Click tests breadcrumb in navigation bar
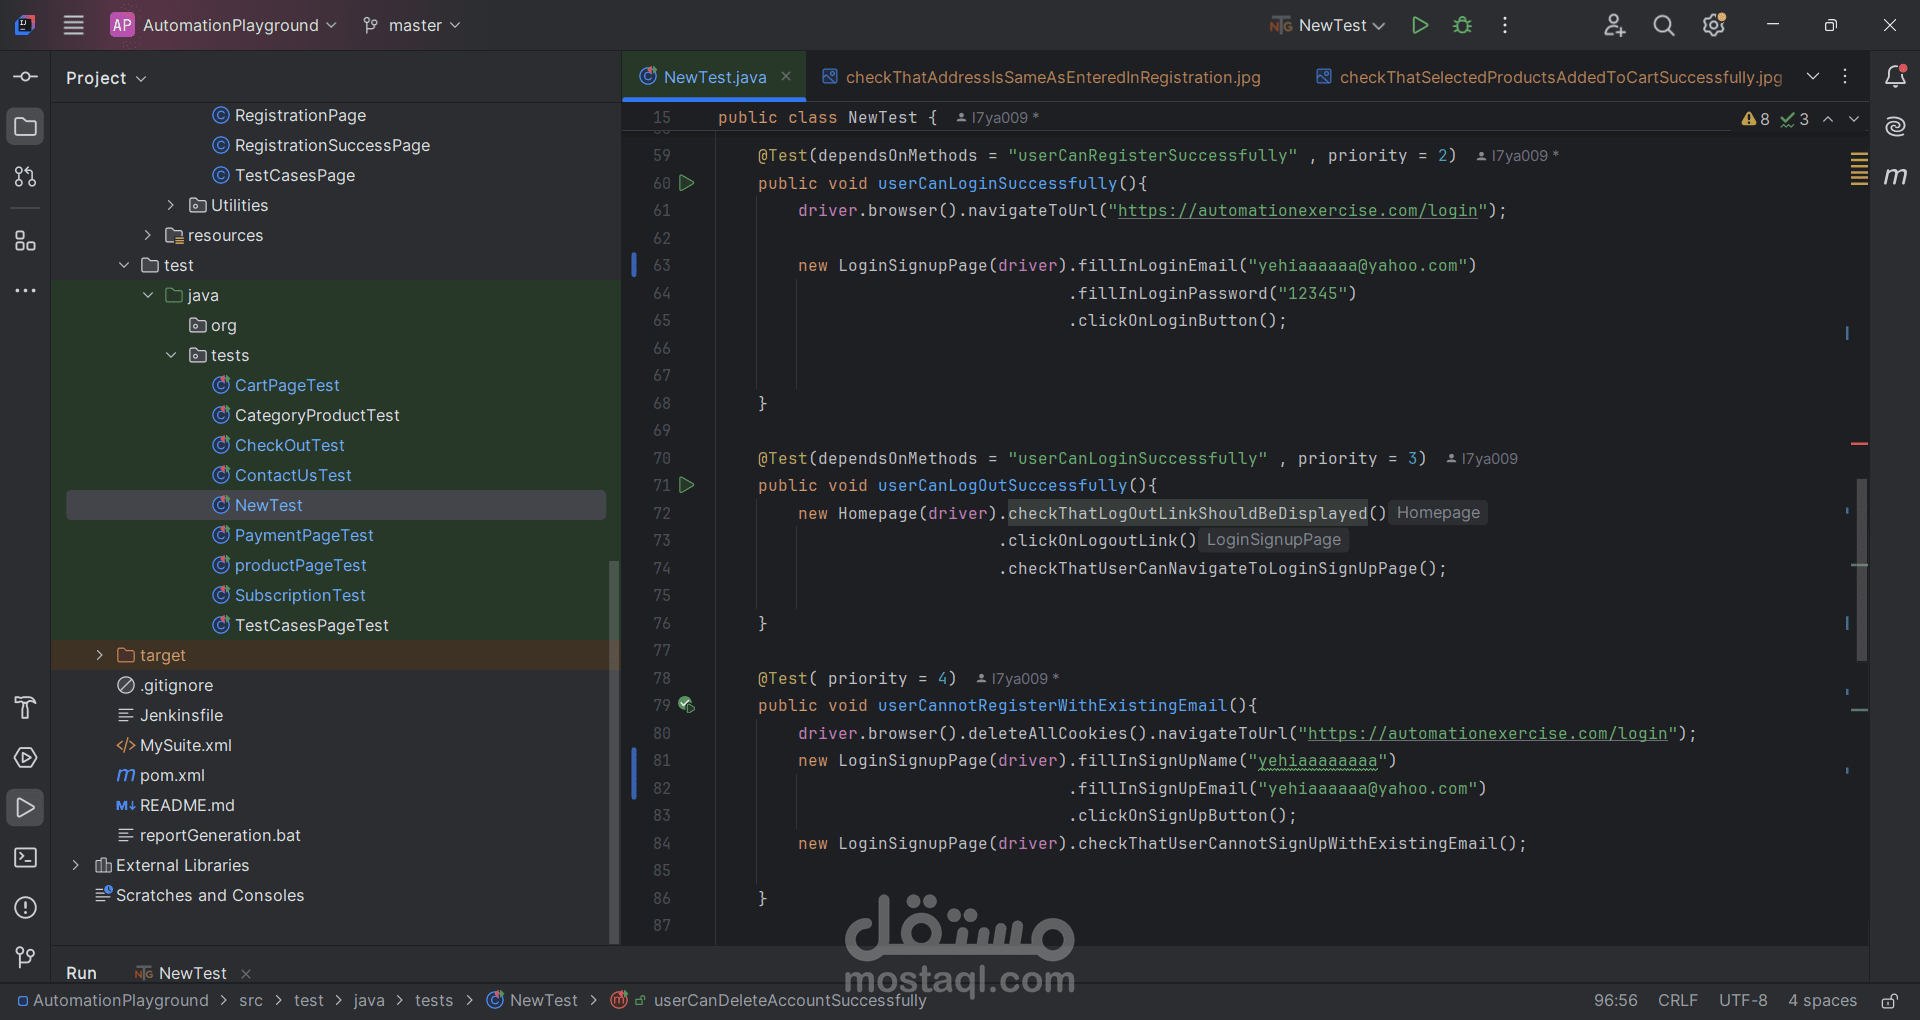 [434, 1000]
